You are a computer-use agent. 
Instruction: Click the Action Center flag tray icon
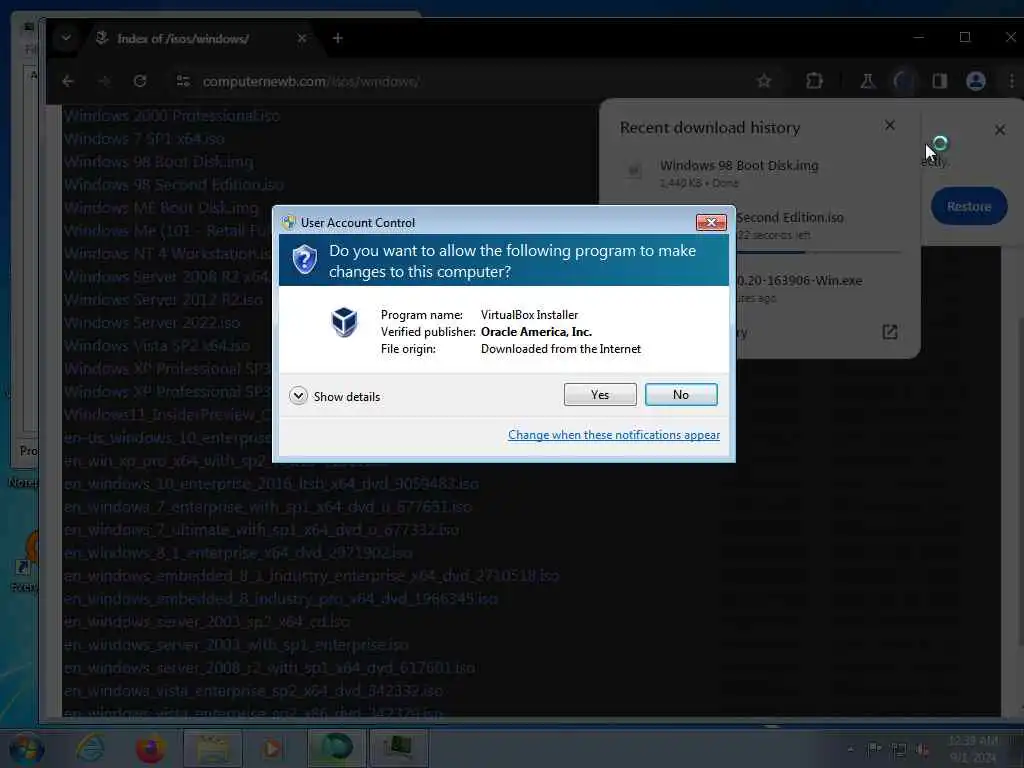(874, 749)
